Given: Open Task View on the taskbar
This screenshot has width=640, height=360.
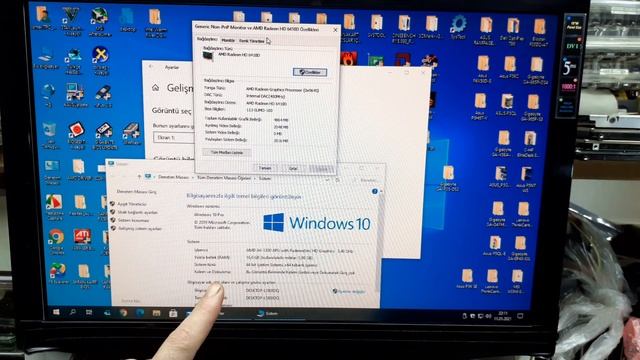Looking at the screenshot, I should point(89,312).
